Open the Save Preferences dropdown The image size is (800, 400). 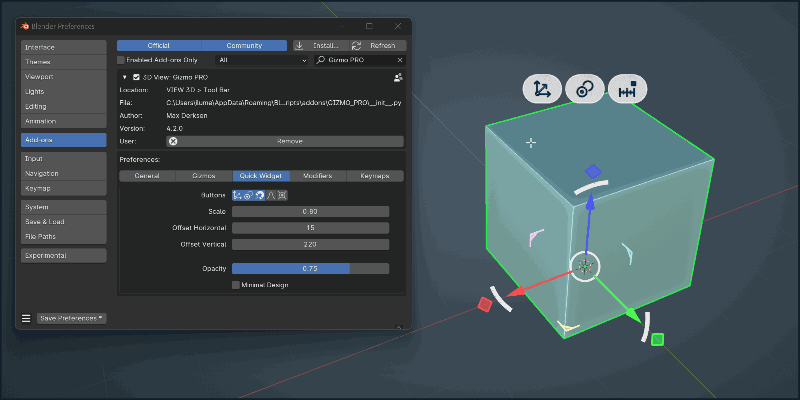[71, 318]
